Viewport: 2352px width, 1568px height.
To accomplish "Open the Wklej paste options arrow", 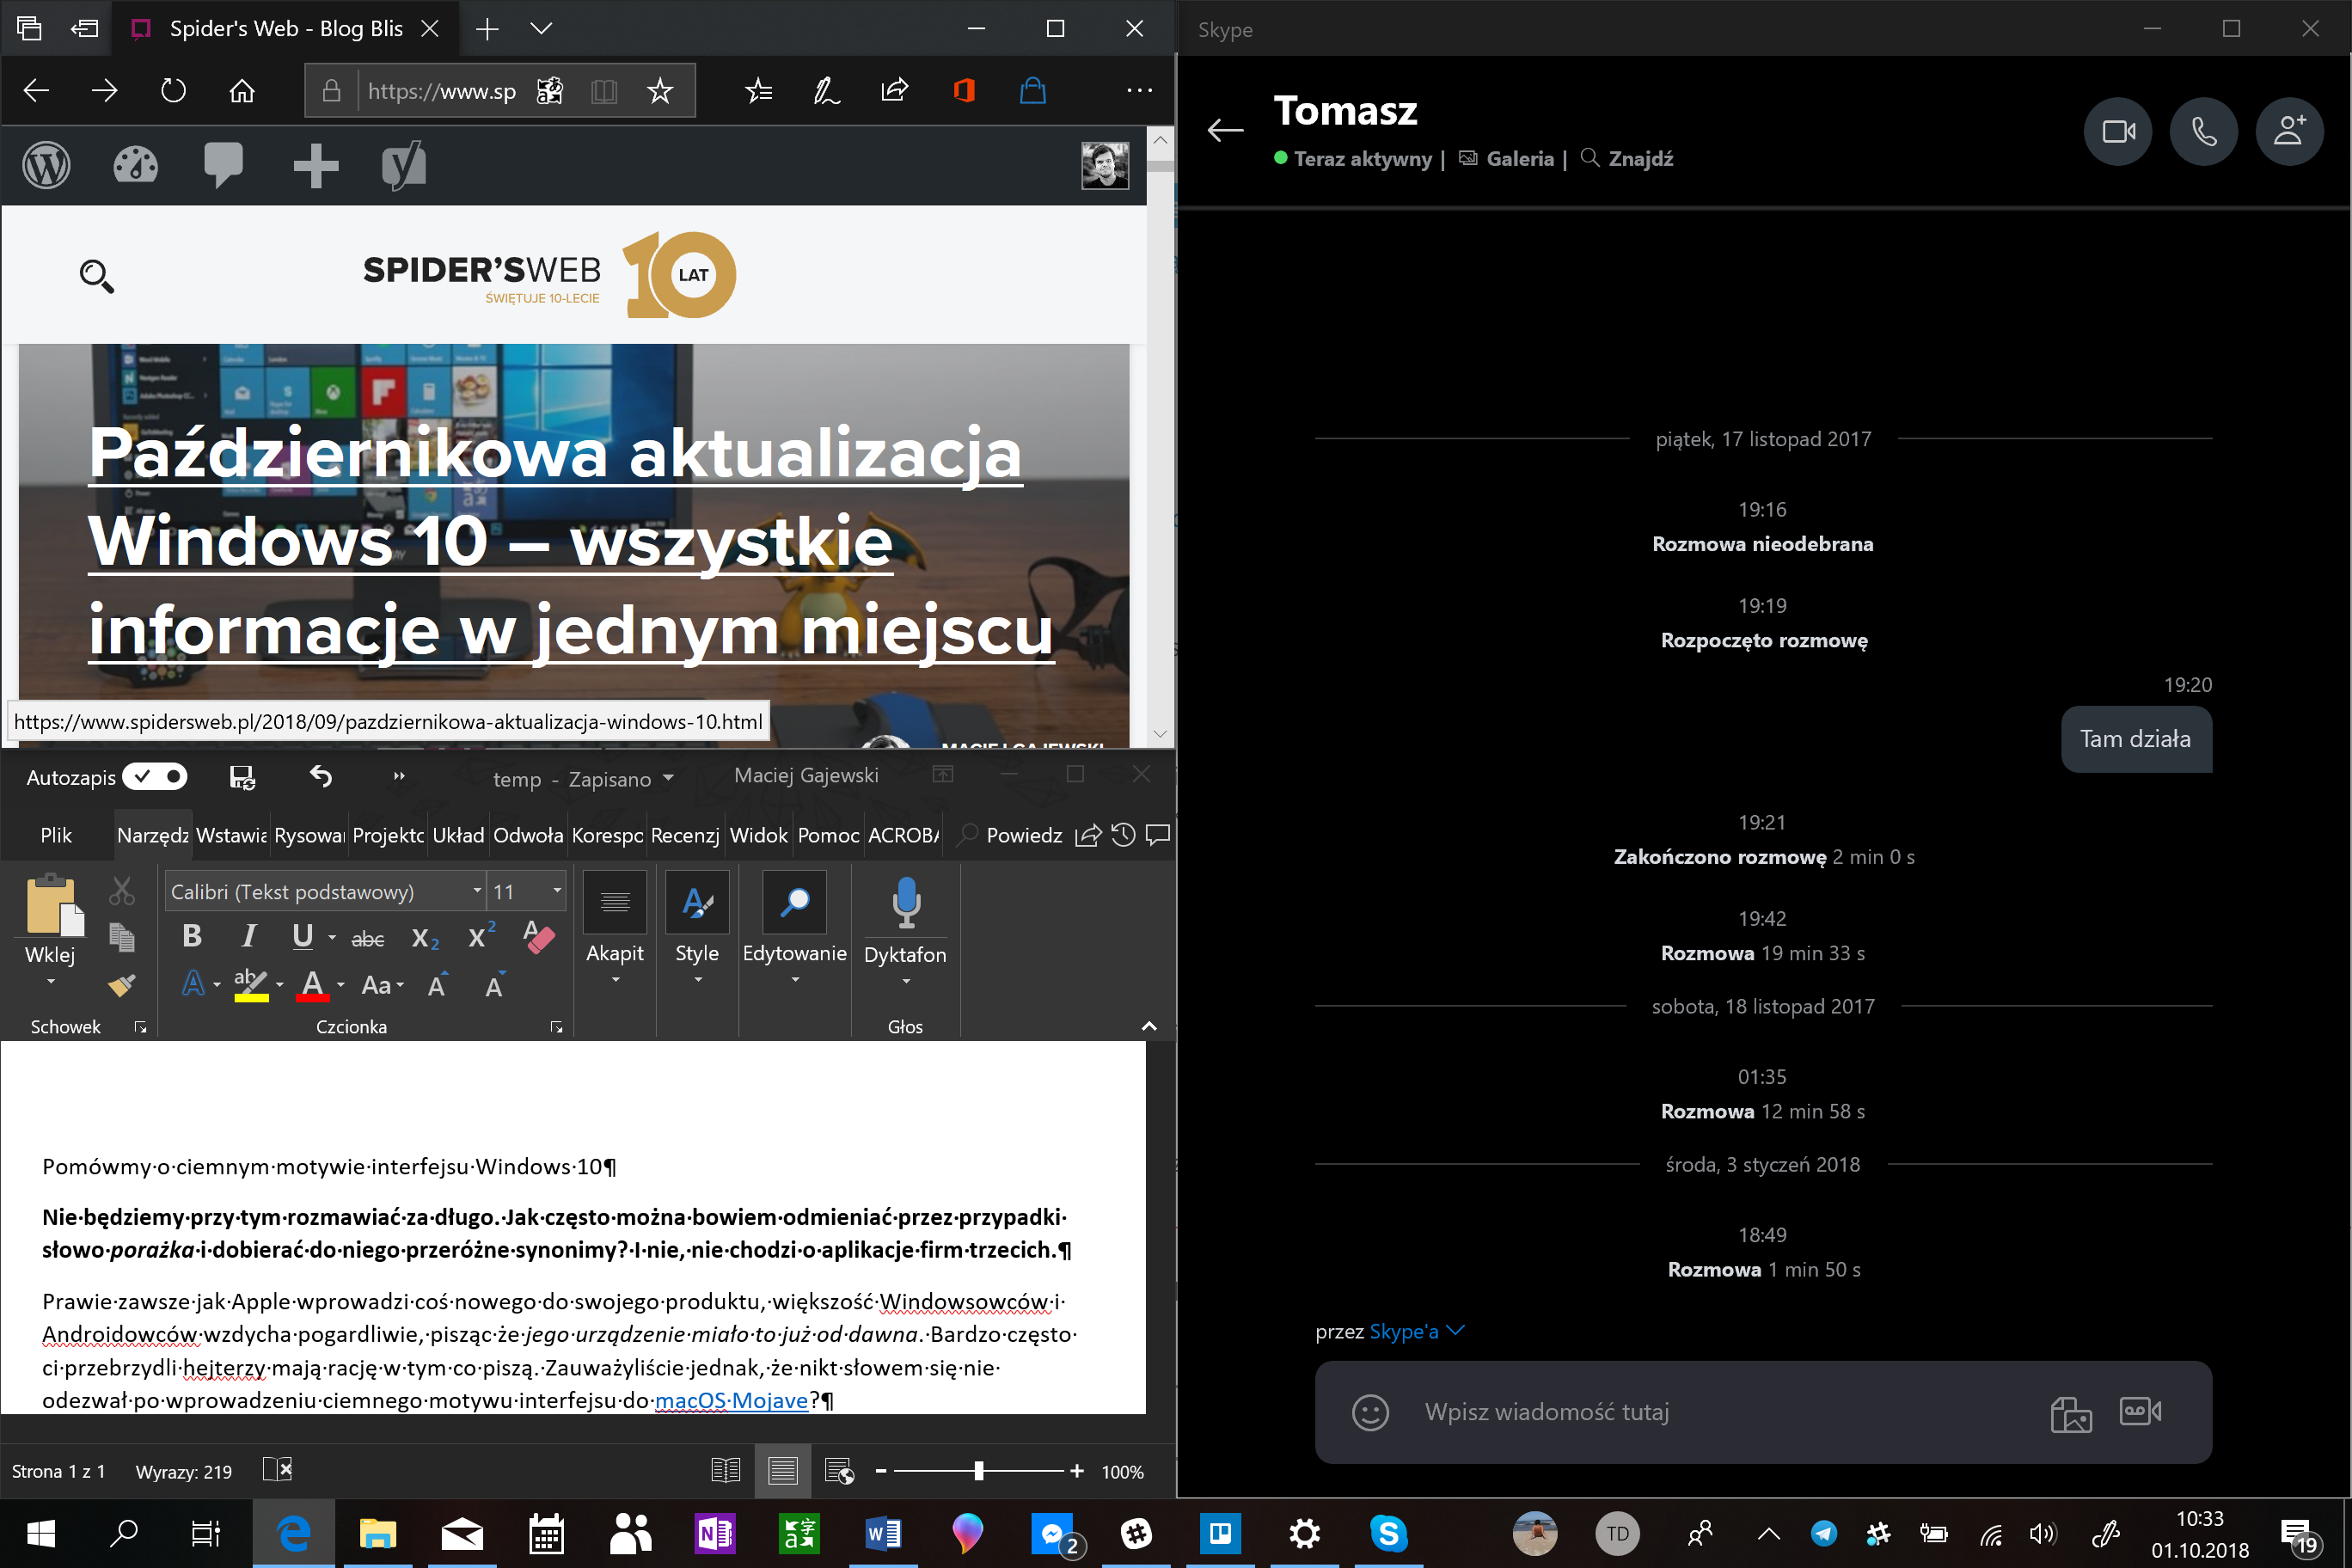I will point(50,982).
